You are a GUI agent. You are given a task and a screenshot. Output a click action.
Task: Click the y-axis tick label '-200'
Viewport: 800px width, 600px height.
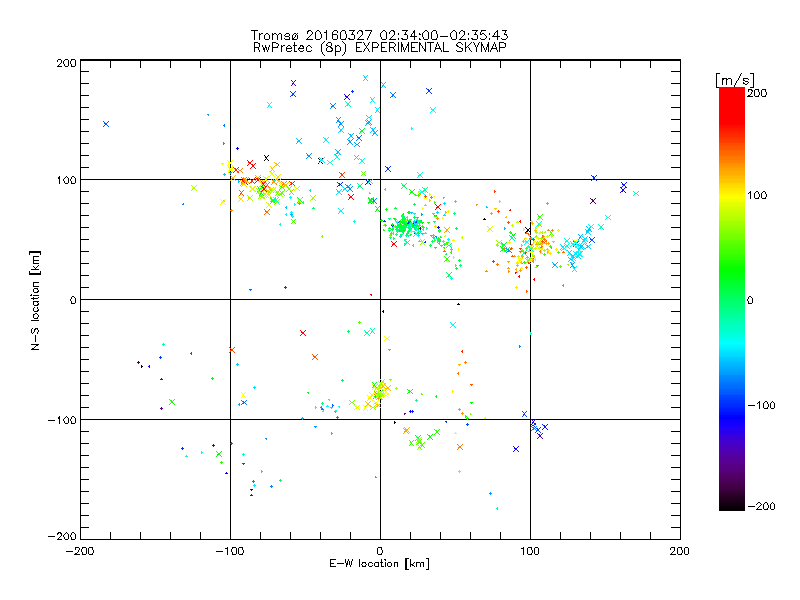(x=62, y=536)
